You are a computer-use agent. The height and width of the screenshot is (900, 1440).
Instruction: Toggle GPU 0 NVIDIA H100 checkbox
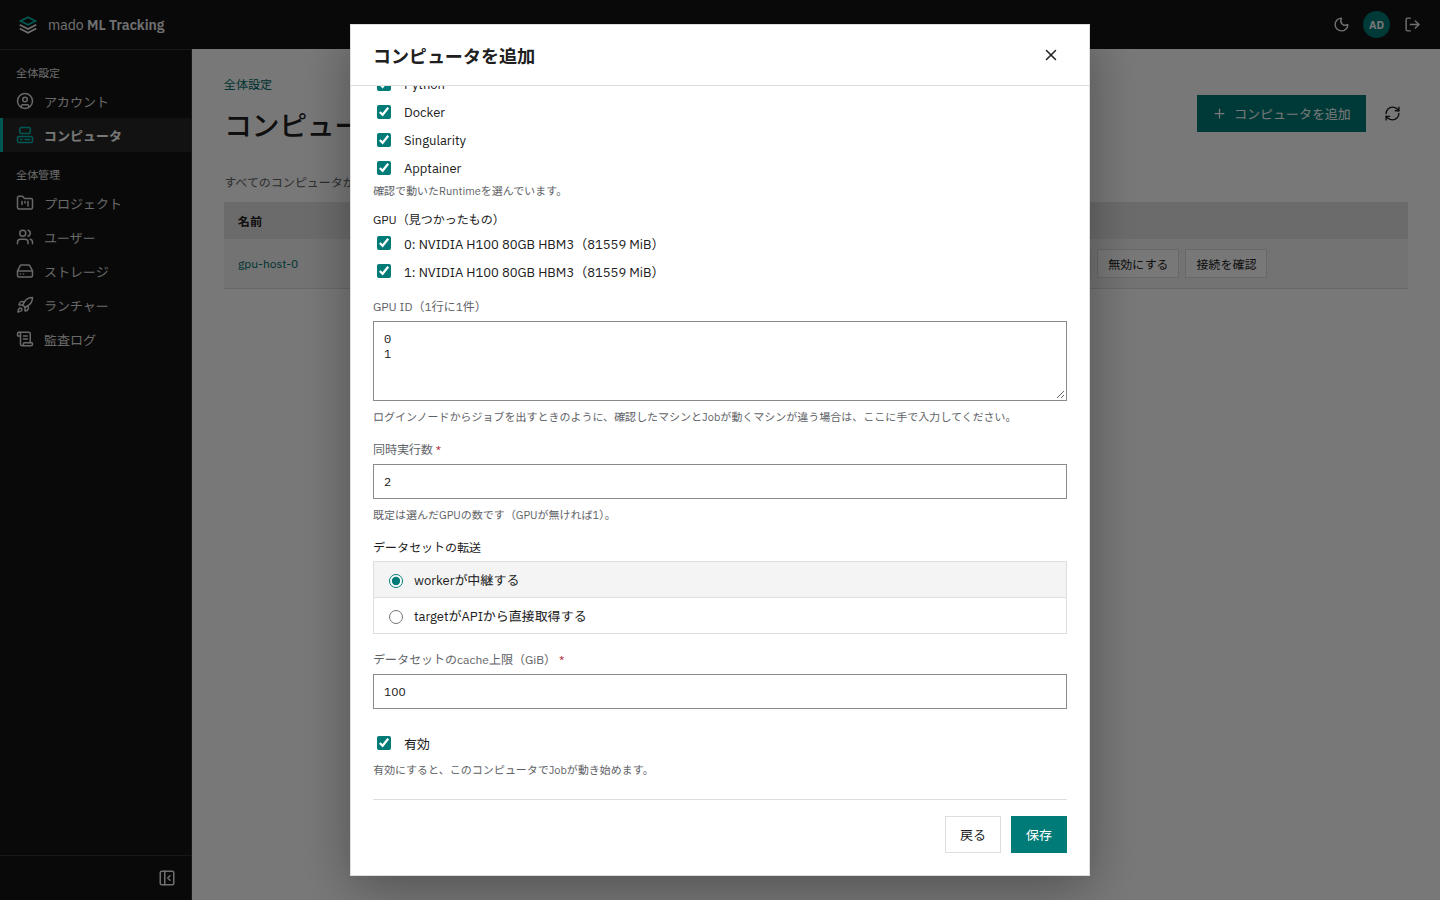coord(384,243)
